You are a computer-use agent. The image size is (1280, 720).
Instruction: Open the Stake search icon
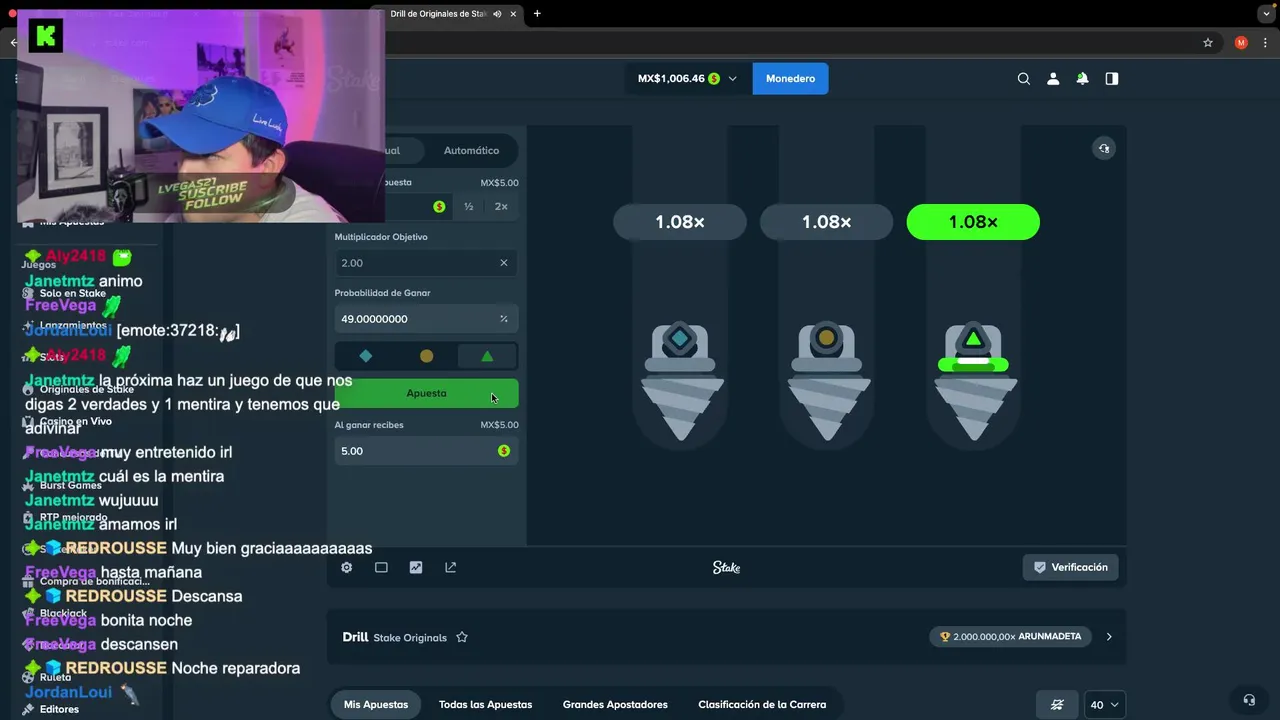(x=1023, y=79)
